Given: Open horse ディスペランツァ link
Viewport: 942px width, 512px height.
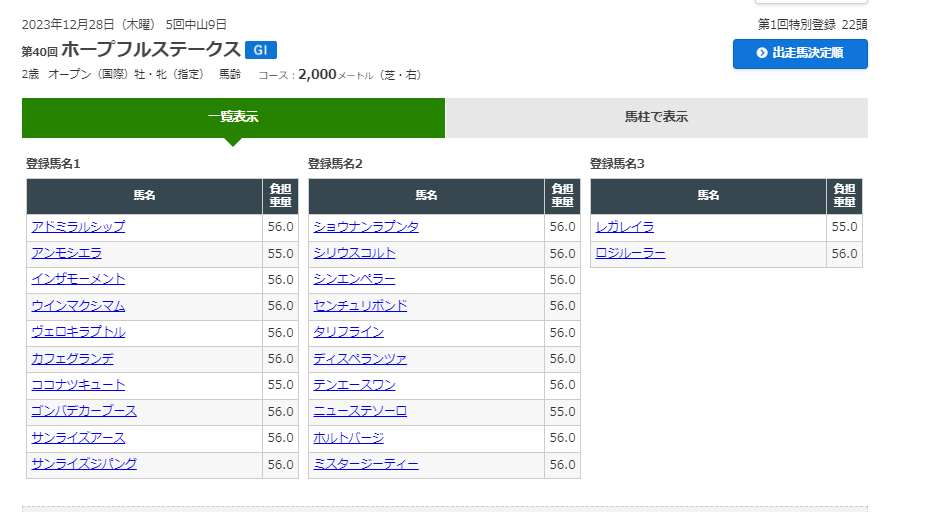Looking at the screenshot, I should pos(360,359).
